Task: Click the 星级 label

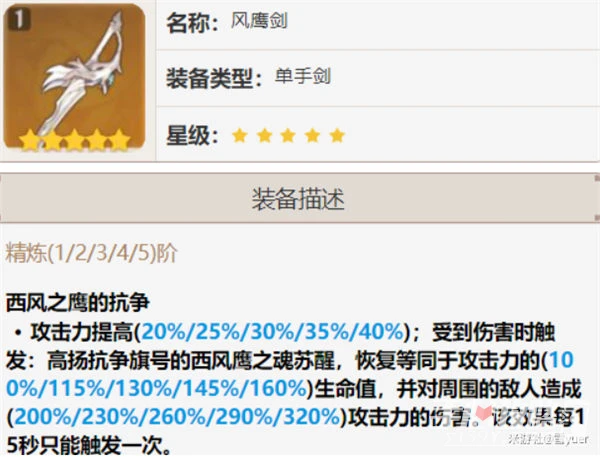Action: (192, 135)
